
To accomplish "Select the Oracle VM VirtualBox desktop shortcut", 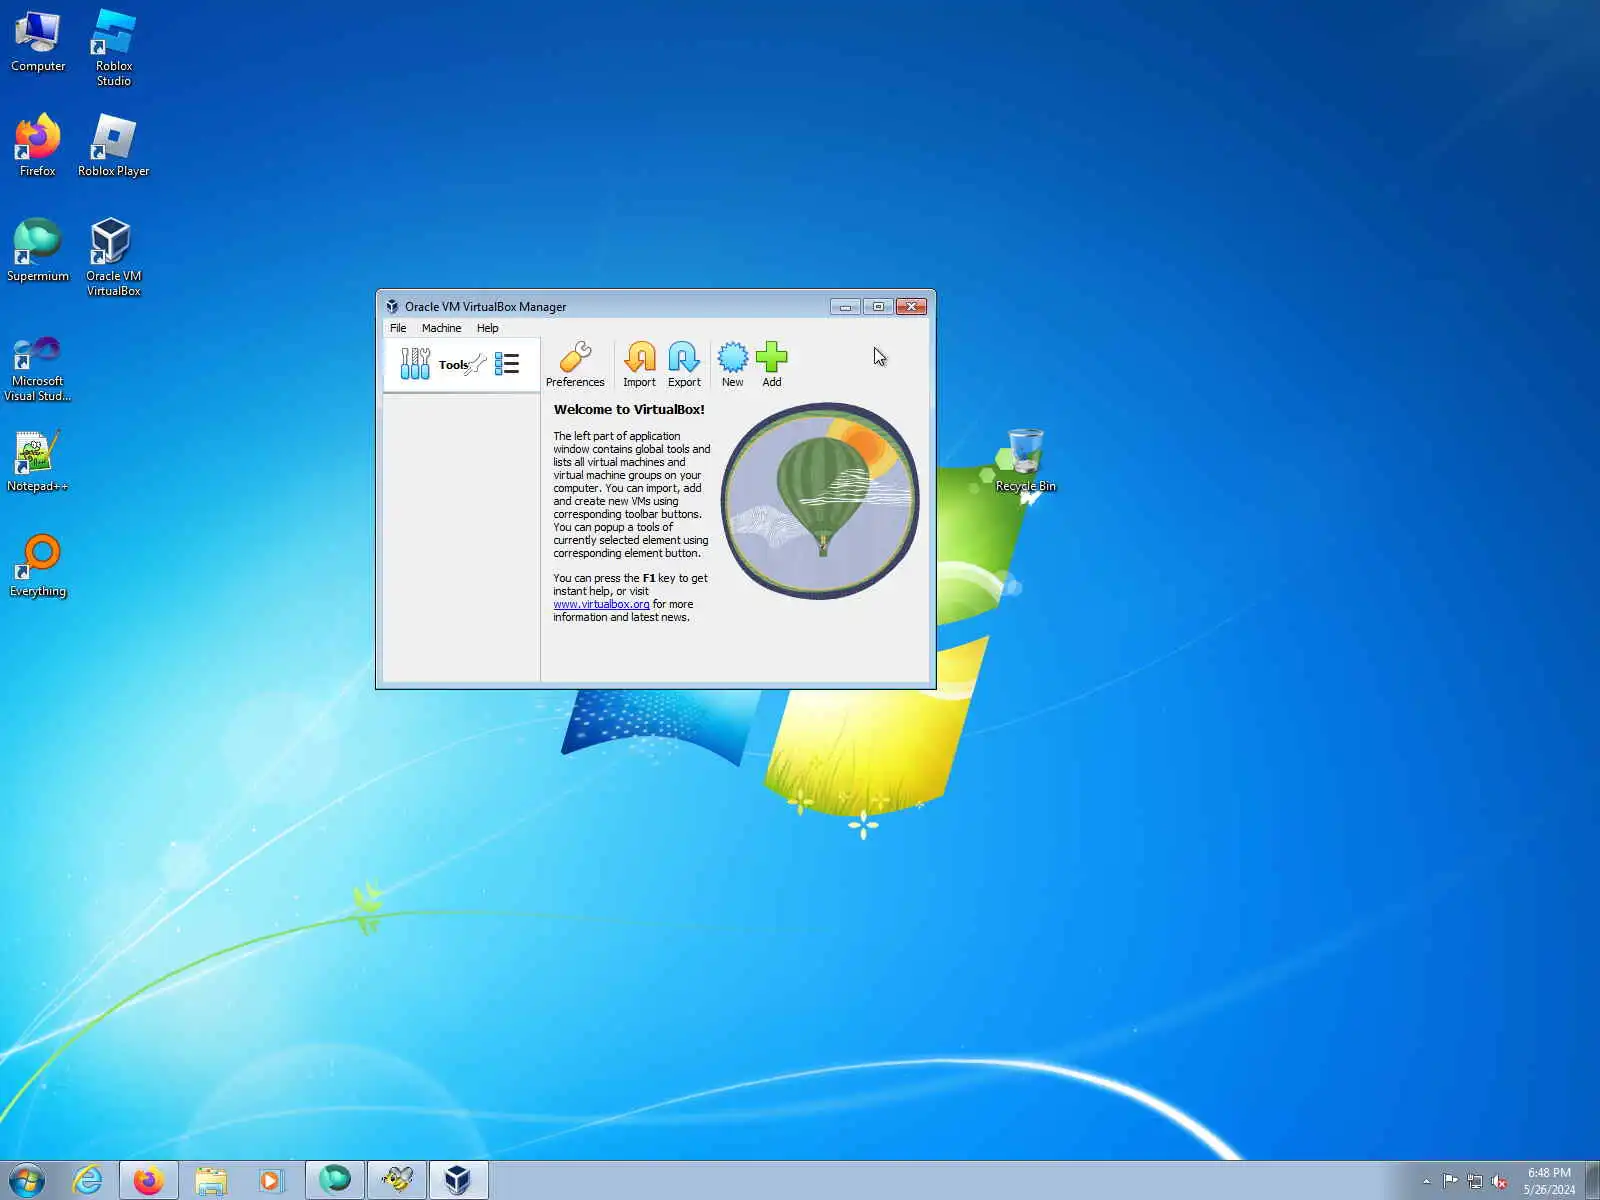I will (114, 257).
